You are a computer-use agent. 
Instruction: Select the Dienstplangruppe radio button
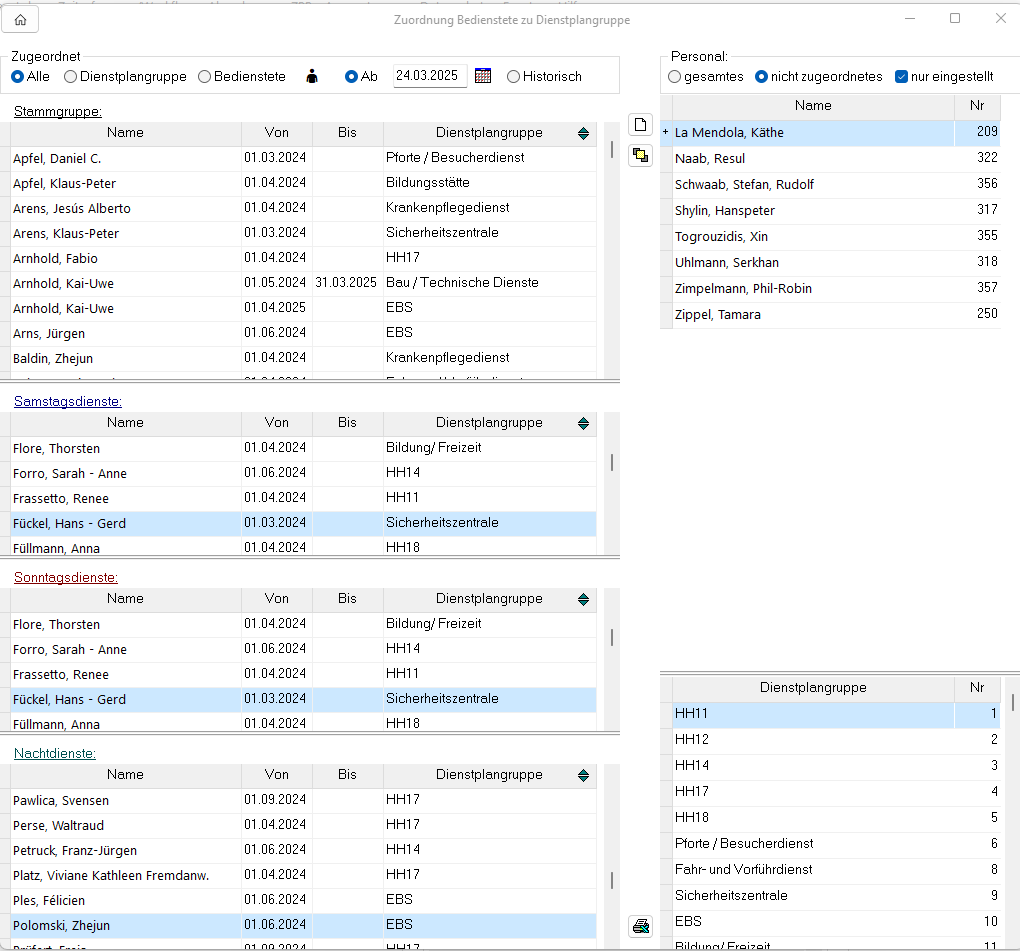pyautogui.click(x=70, y=76)
